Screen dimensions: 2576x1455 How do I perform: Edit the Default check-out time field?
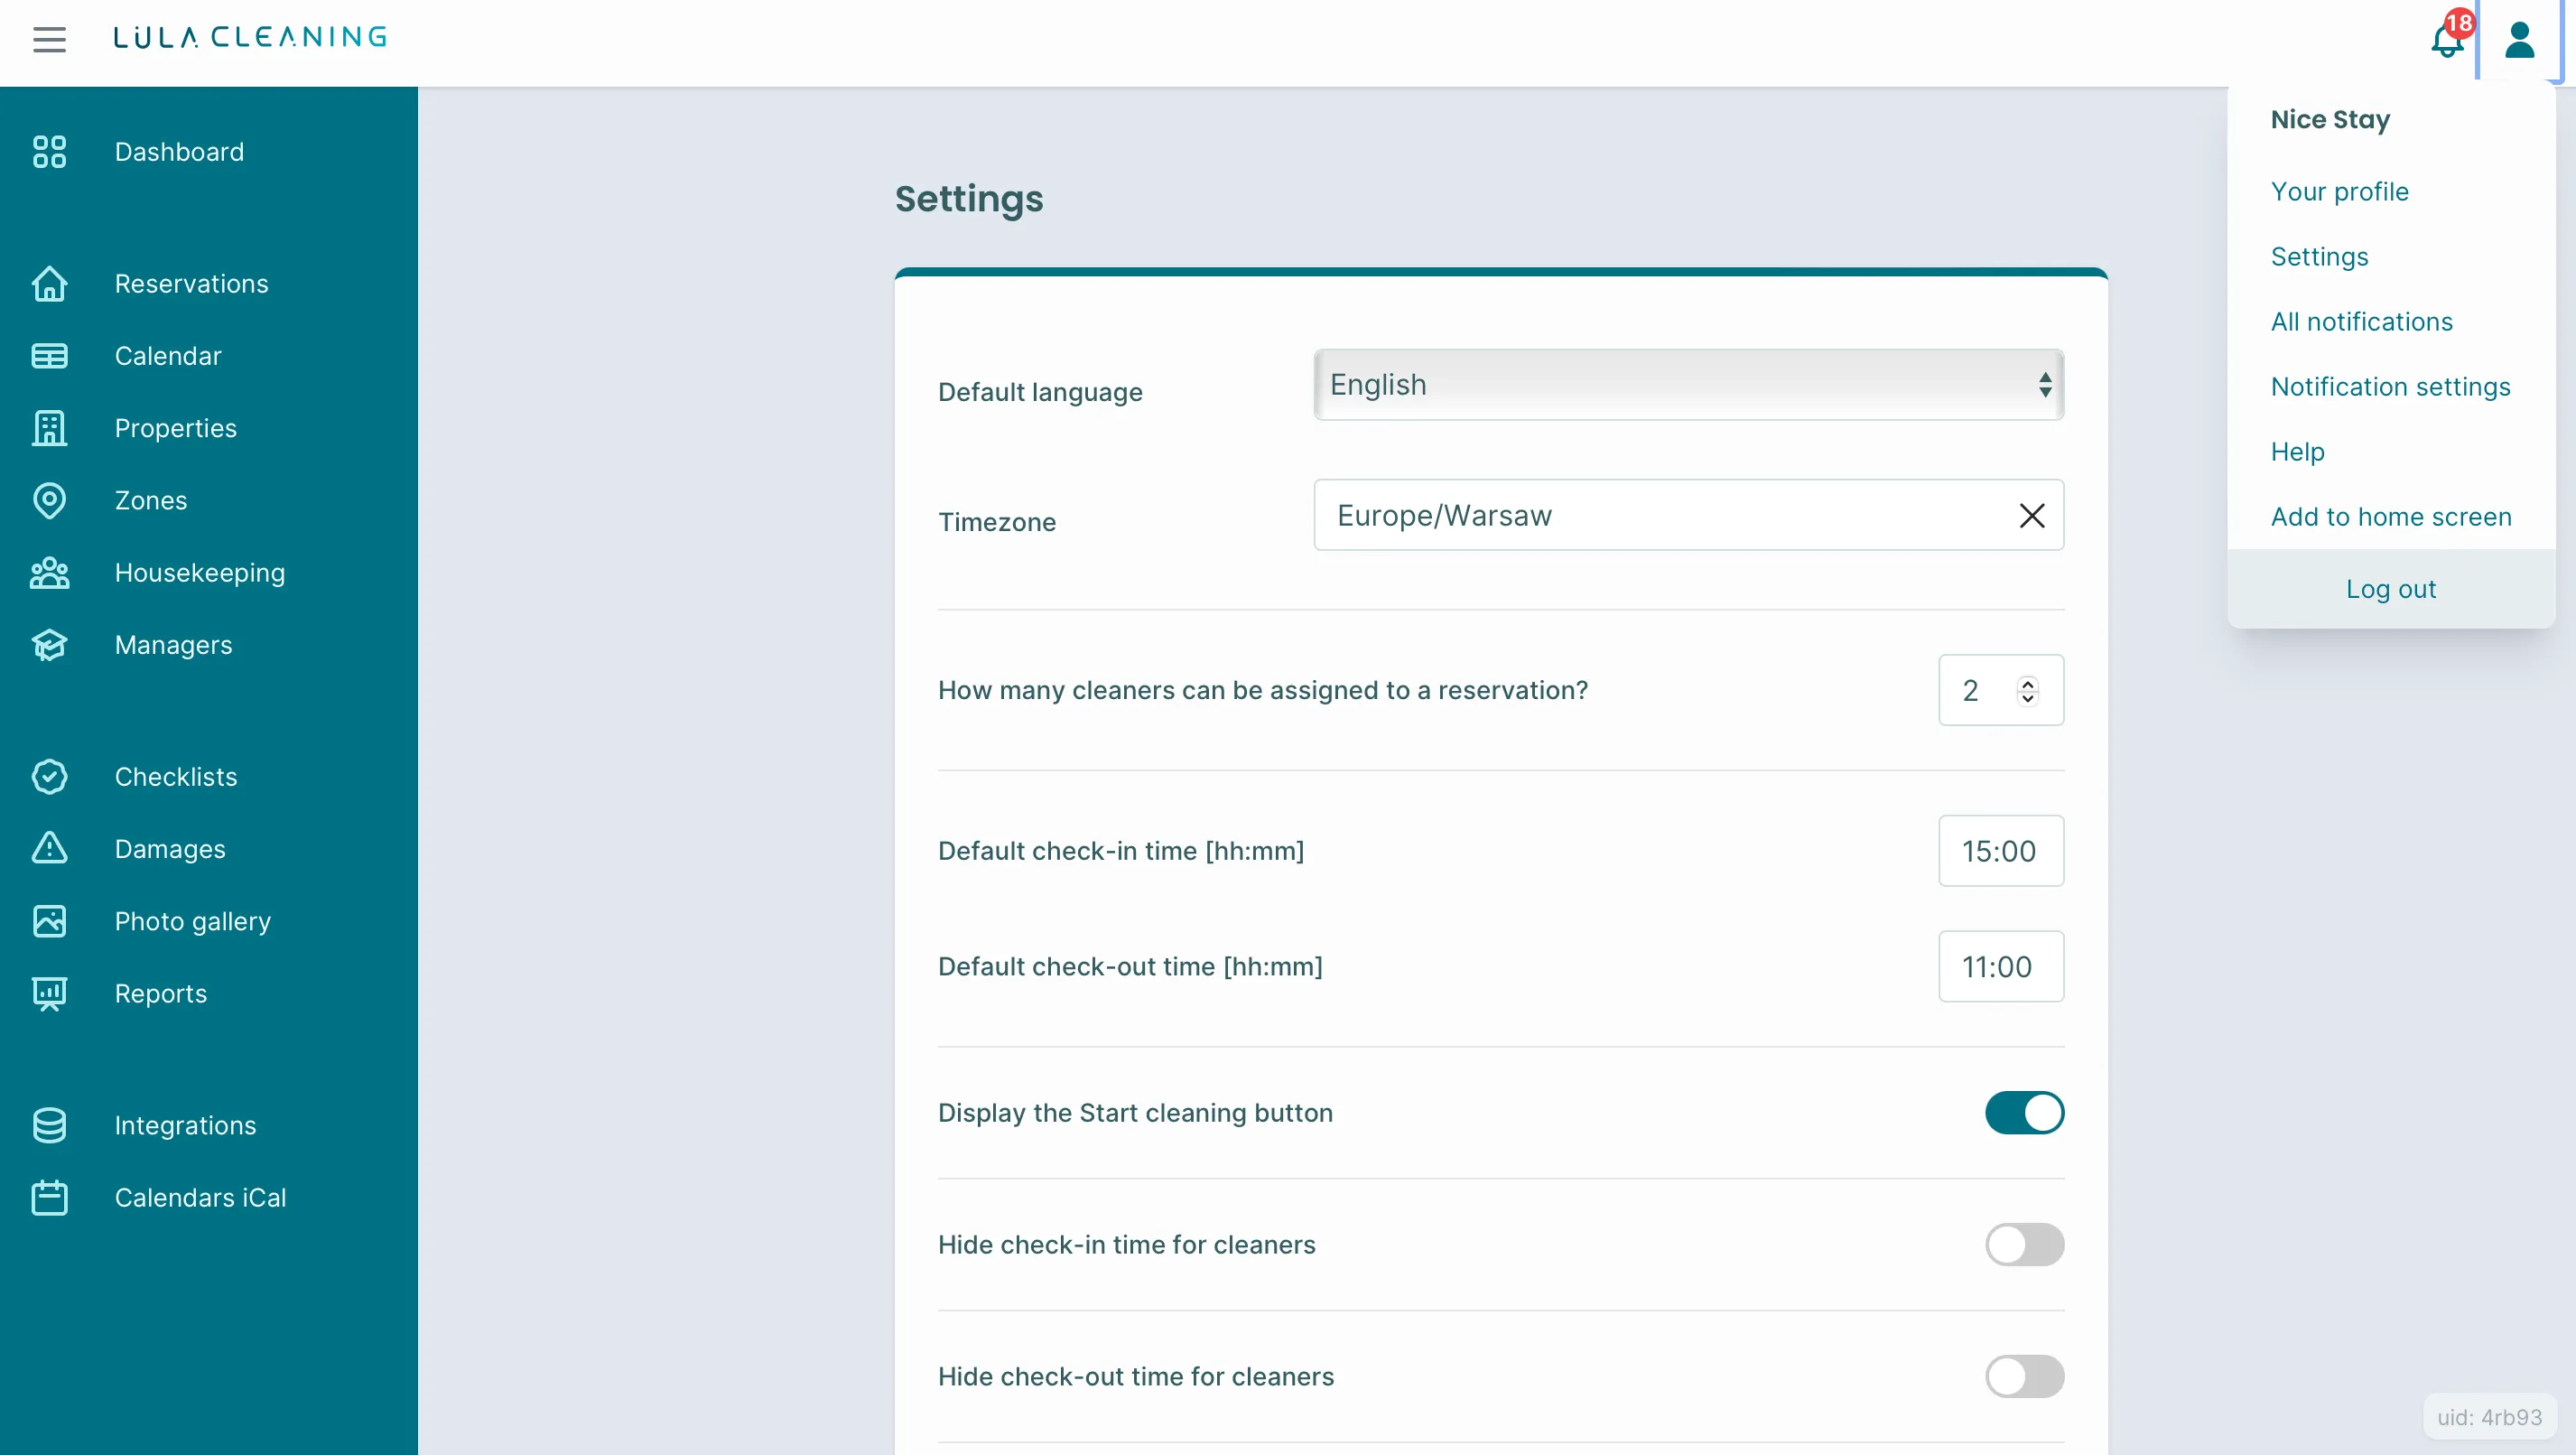(x=2000, y=967)
